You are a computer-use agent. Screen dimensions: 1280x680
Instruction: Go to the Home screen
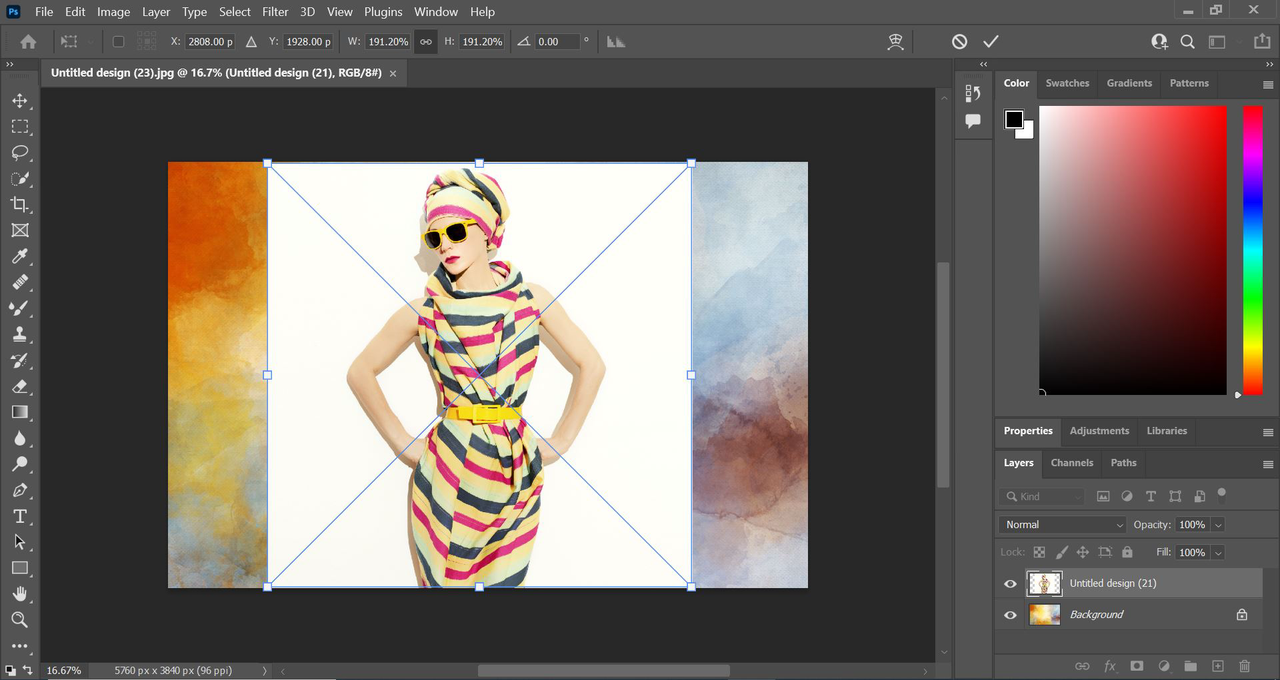(28, 42)
